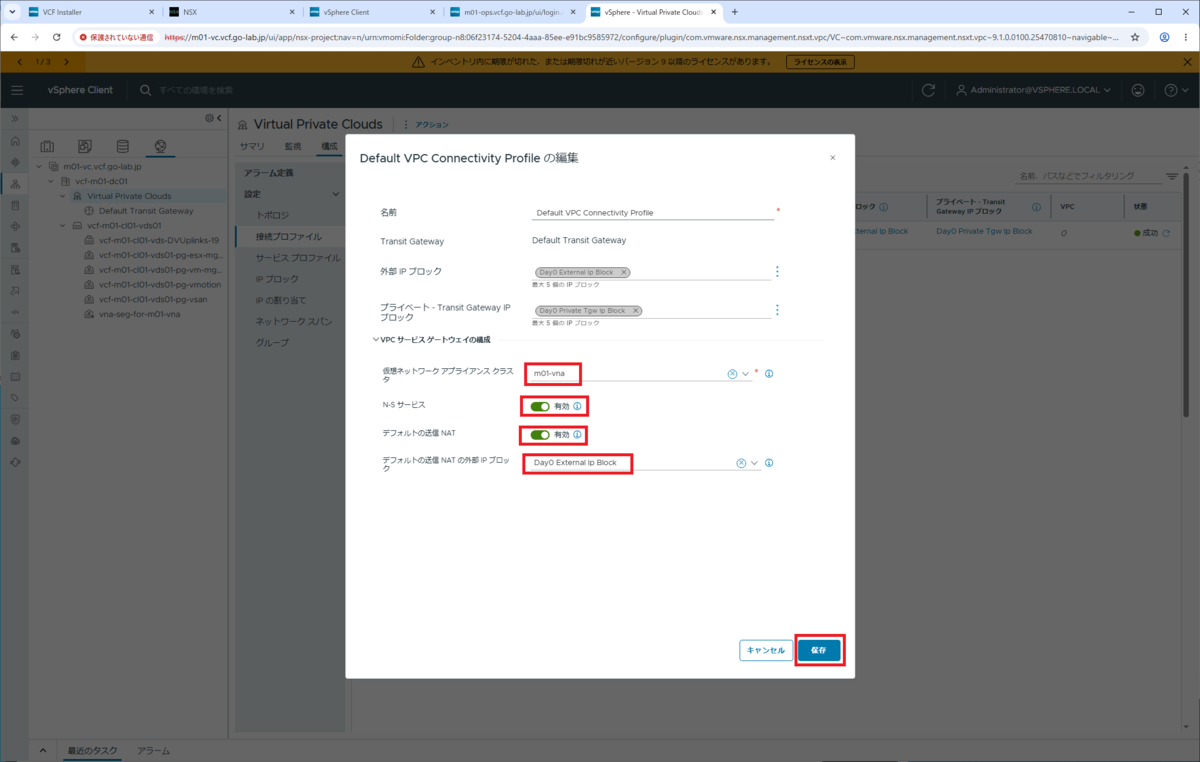Open actions menu for 外部 IP ブロック

point(777,272)
